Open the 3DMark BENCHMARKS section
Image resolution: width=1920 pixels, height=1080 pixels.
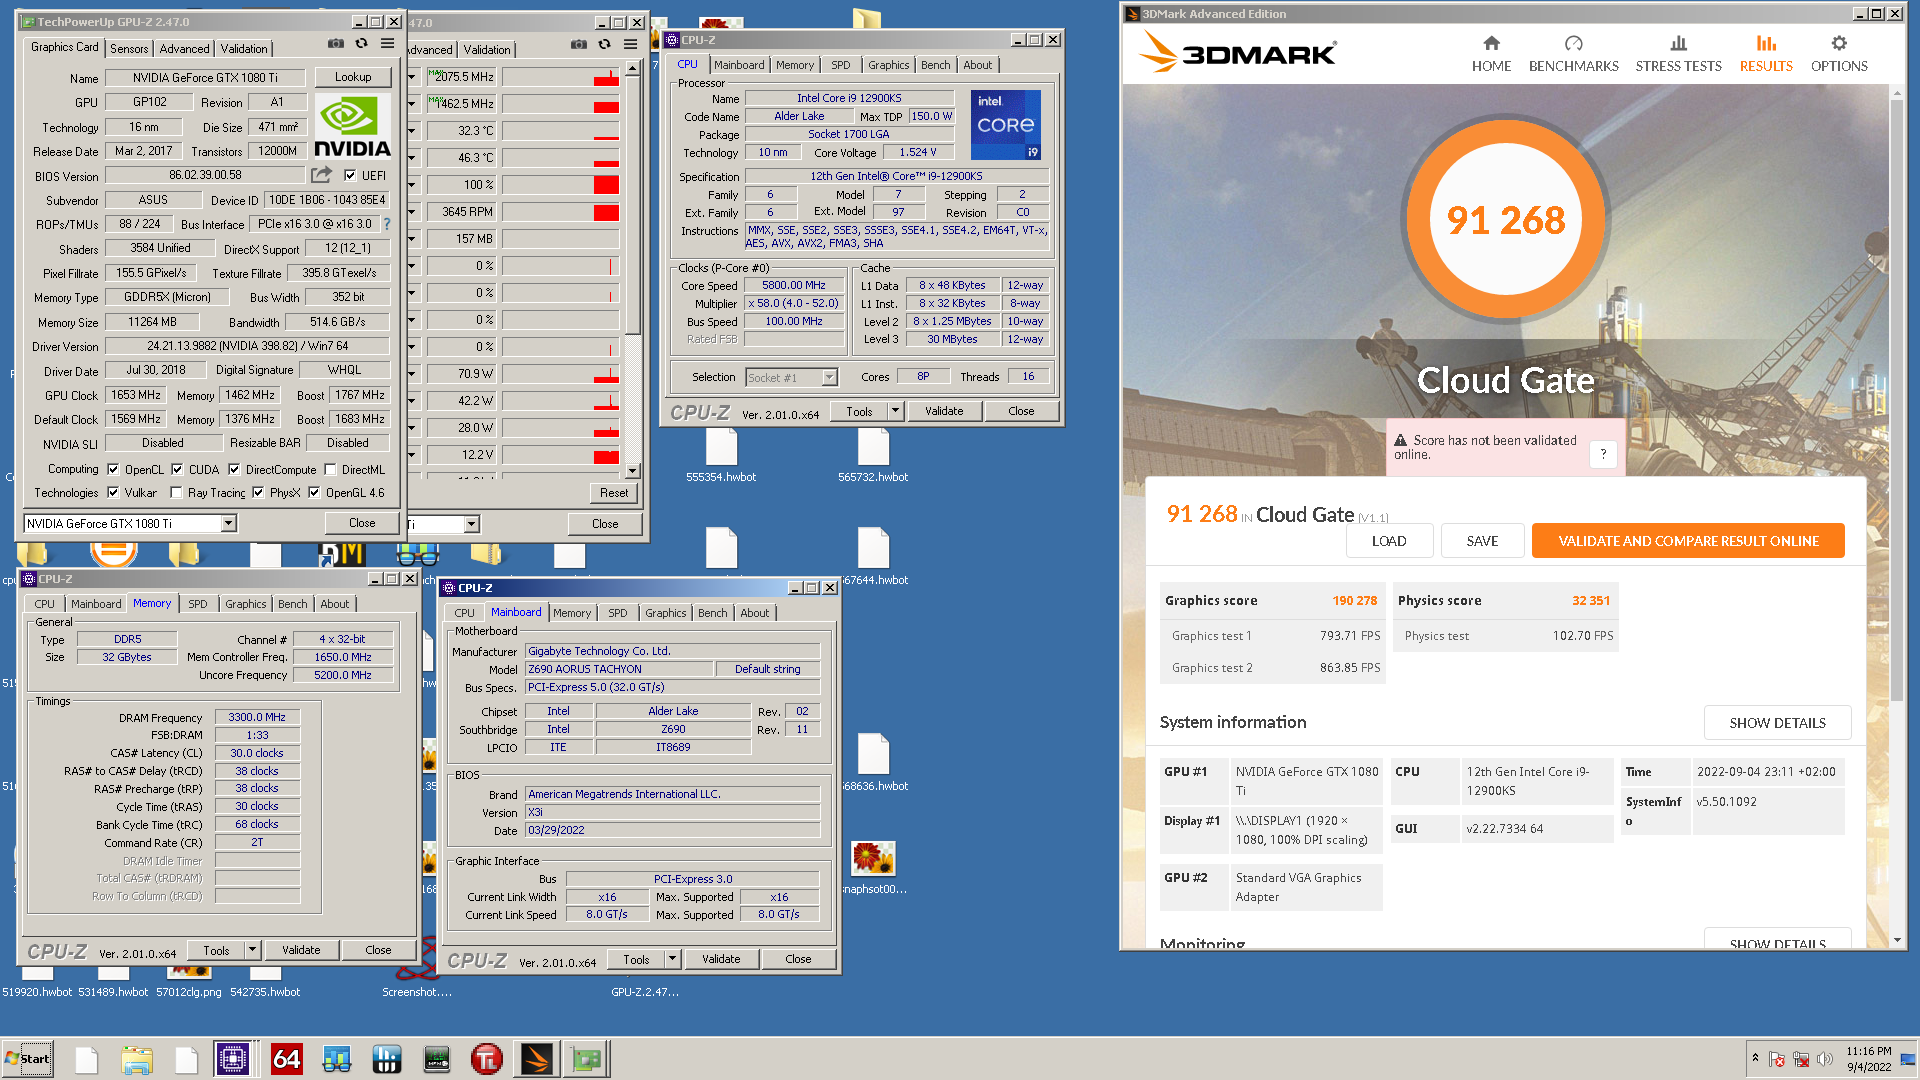click(x=1573, y=54)
